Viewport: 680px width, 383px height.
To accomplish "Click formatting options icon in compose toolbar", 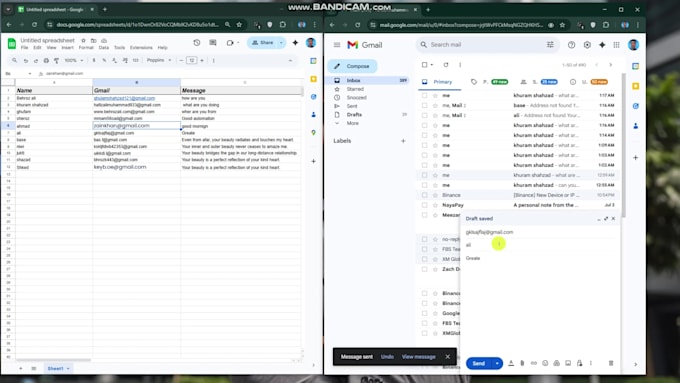I will (511, 363).
